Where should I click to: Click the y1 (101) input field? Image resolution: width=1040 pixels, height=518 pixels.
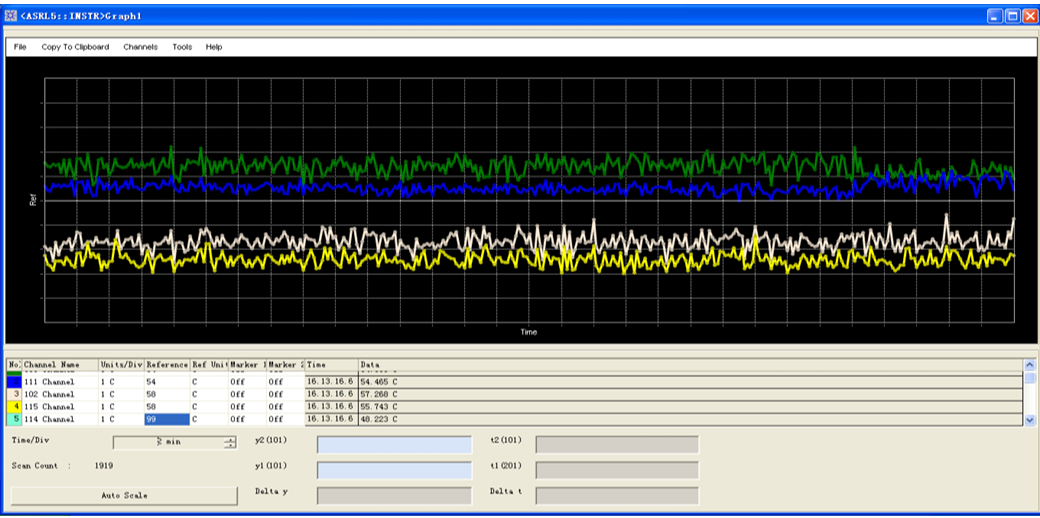coord(394,470)
